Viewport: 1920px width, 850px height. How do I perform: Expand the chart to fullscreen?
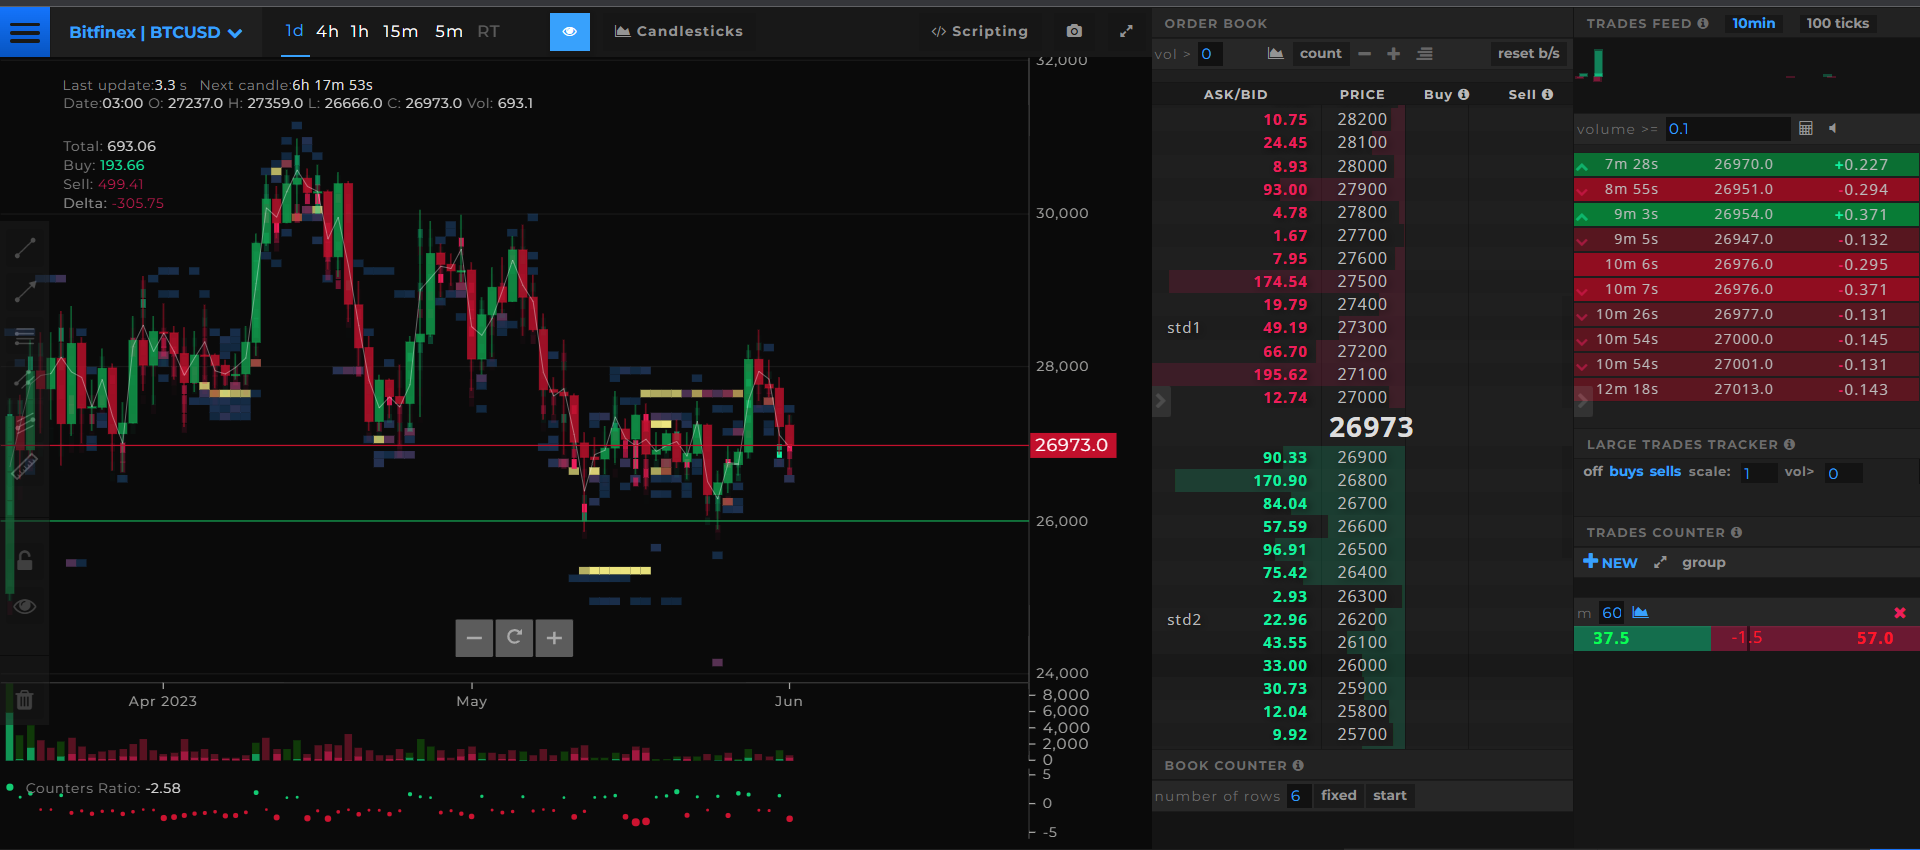tap(1126, 31)
